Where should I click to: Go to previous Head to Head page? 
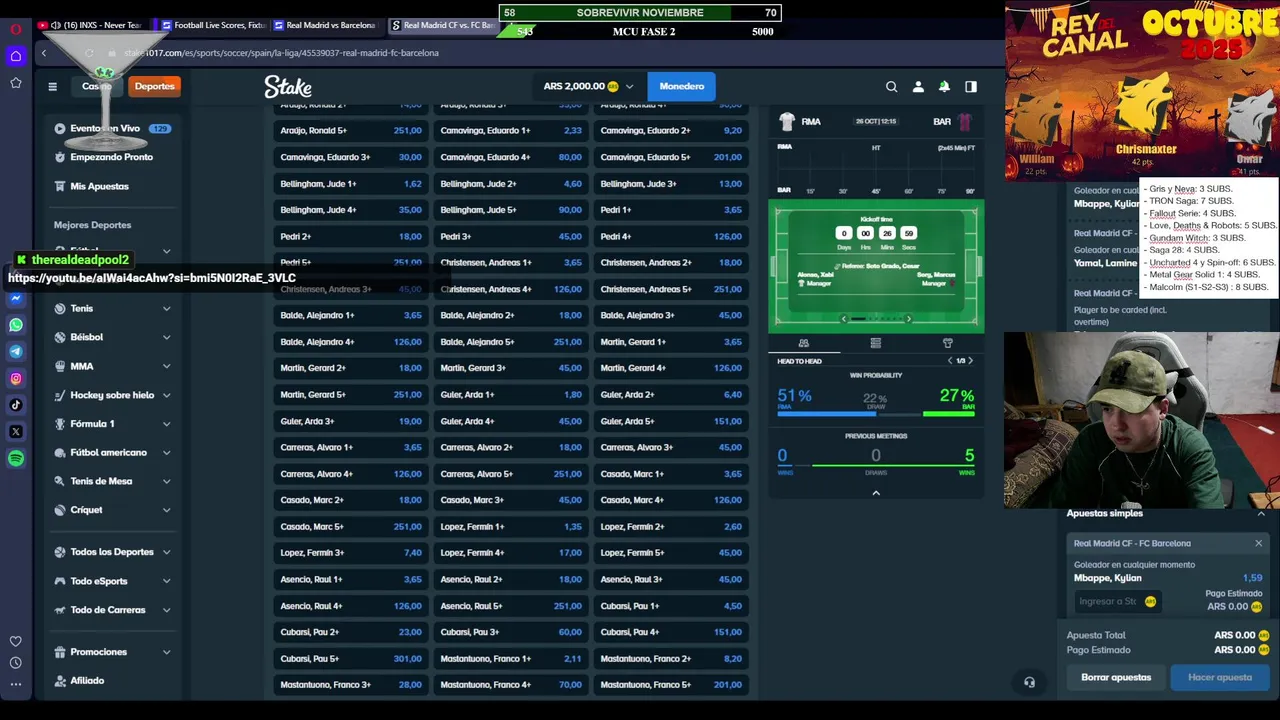pos(950,361)
